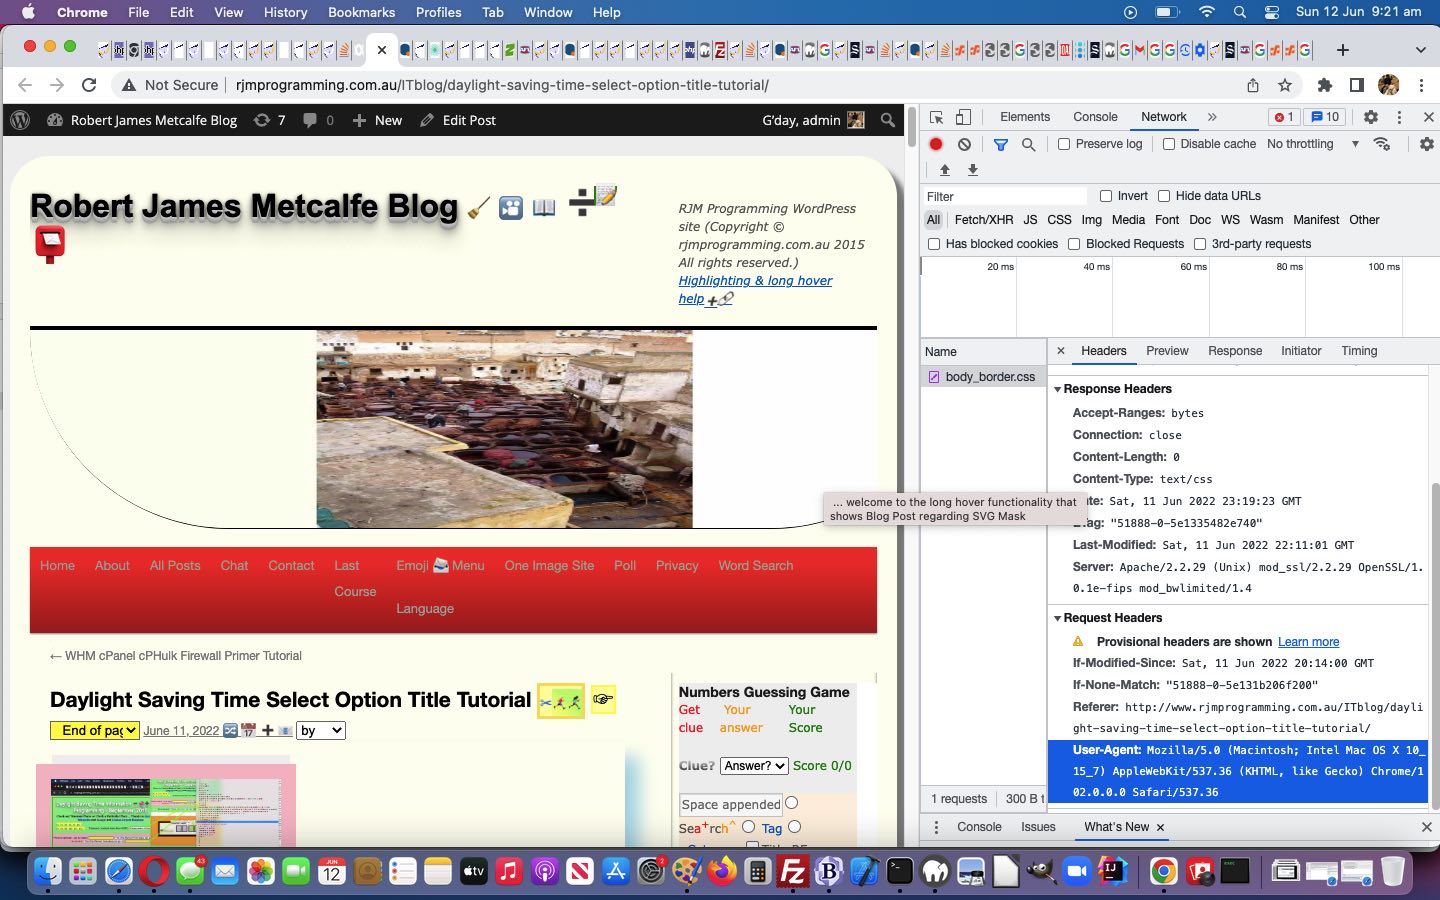Filter requests by Fetch/XHR
This screenshot has width=1440, height=900.
[983, 220]
